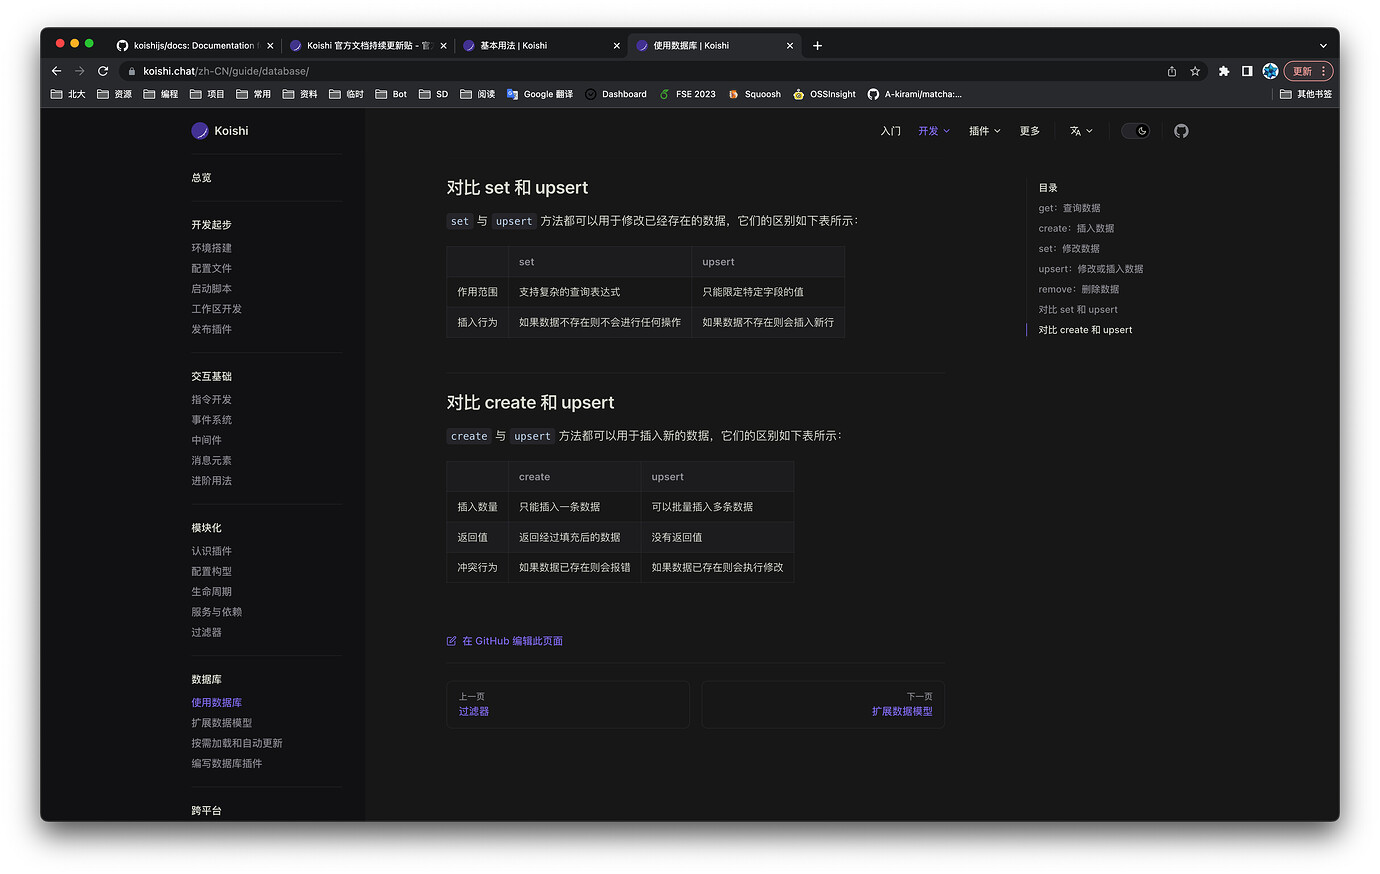Open the Koishi GitHub repository icon

[1181, 130]
